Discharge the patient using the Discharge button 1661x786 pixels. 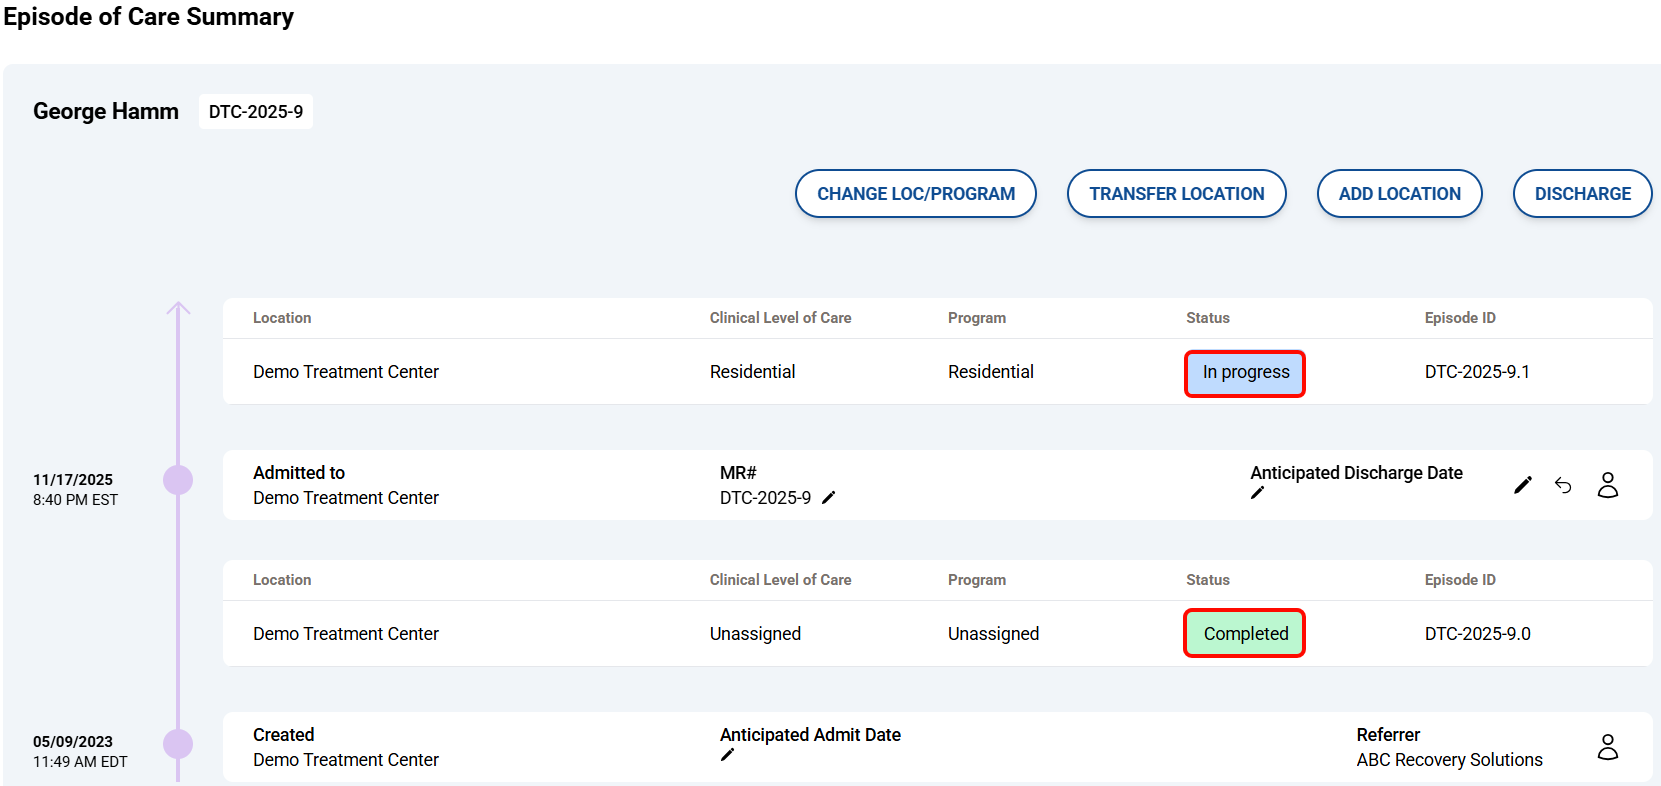[x=1582, y=194]
